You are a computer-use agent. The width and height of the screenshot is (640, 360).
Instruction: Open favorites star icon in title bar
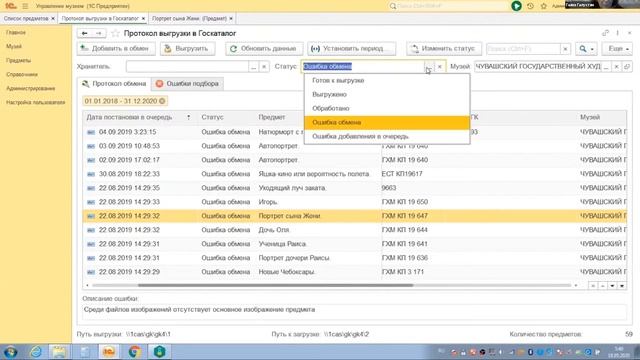pos(544,6)
